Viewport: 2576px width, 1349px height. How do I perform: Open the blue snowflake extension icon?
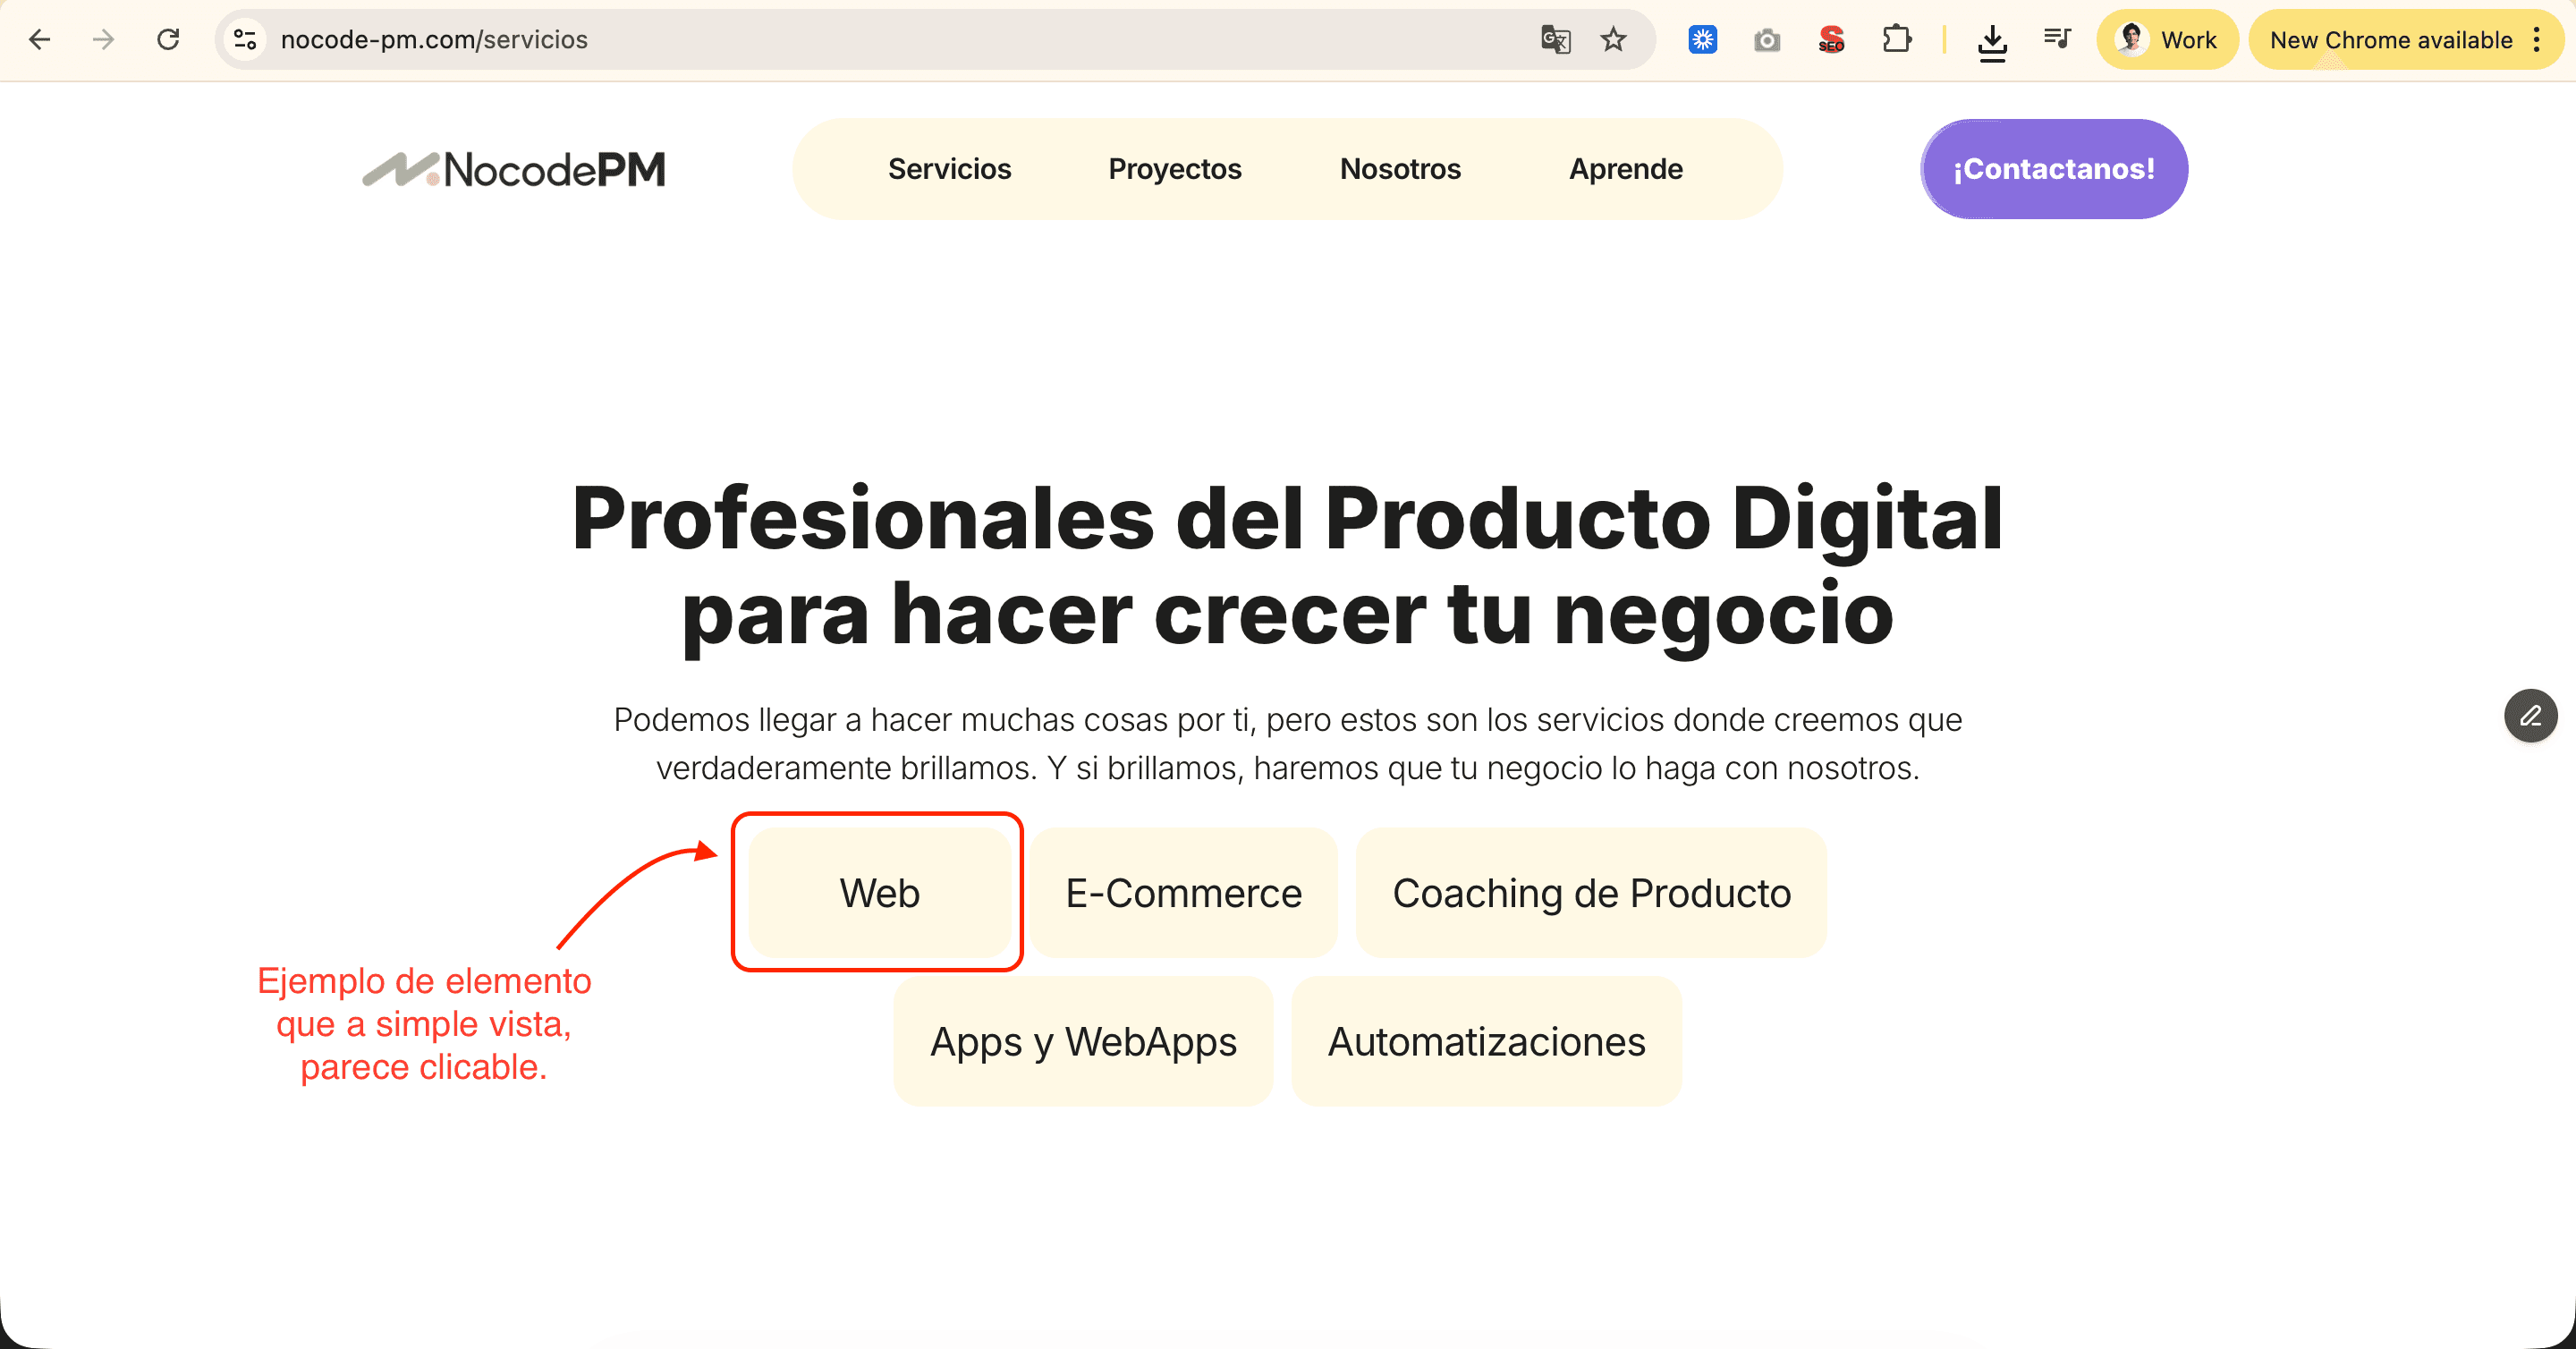coord(1702,40)
